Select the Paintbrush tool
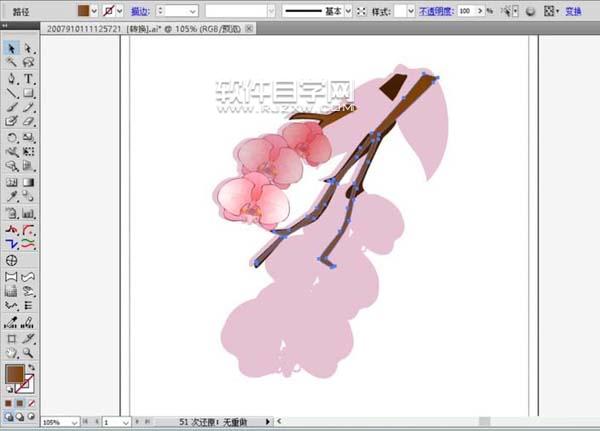 point(11,108)
